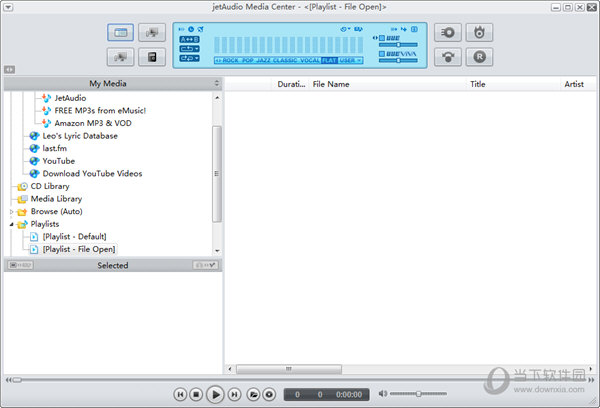Open the JetAudio link in the tree

(70, 98)
